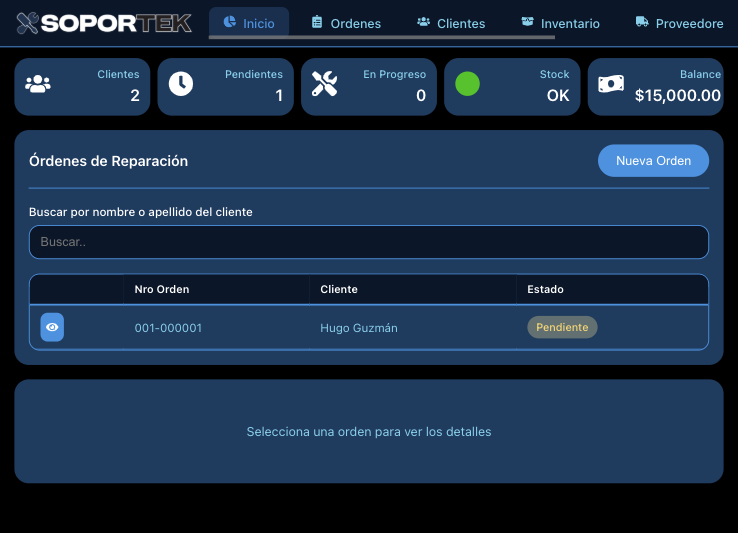Screen dimensions: 738x533
Task: Click the Pendiente status badge
Action: [x=562, y=327]
